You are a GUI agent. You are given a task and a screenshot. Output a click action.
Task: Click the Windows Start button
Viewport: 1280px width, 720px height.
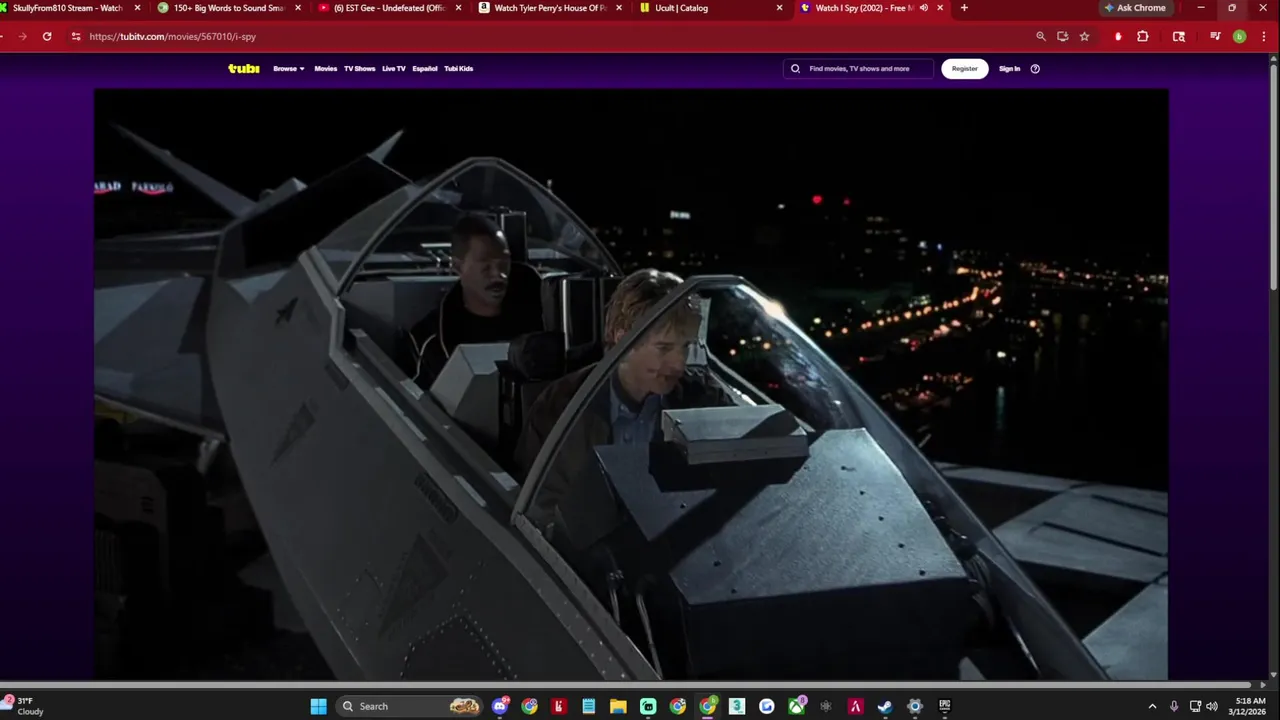point(318,706)
